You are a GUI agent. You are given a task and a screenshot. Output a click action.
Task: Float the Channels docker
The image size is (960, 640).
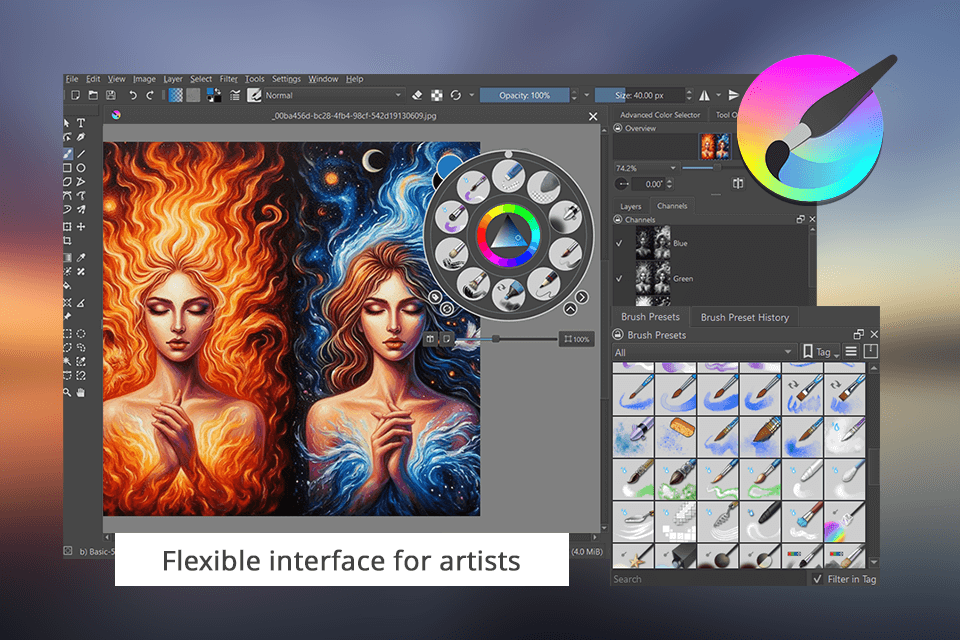coord(800,219)
